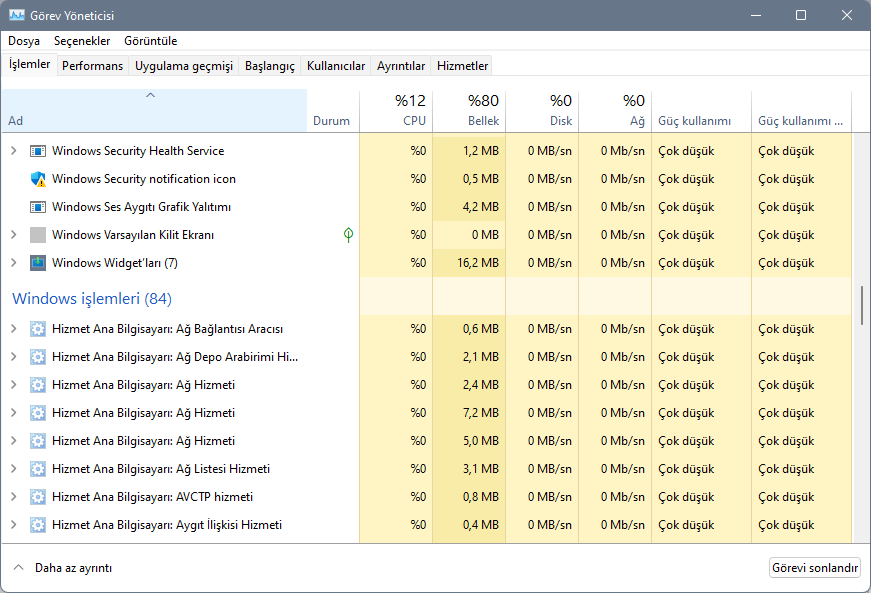Viewport: 871px width, 593px height.
Task: Click the Windows Security Health Service icon
Action: tap(38, 151)
